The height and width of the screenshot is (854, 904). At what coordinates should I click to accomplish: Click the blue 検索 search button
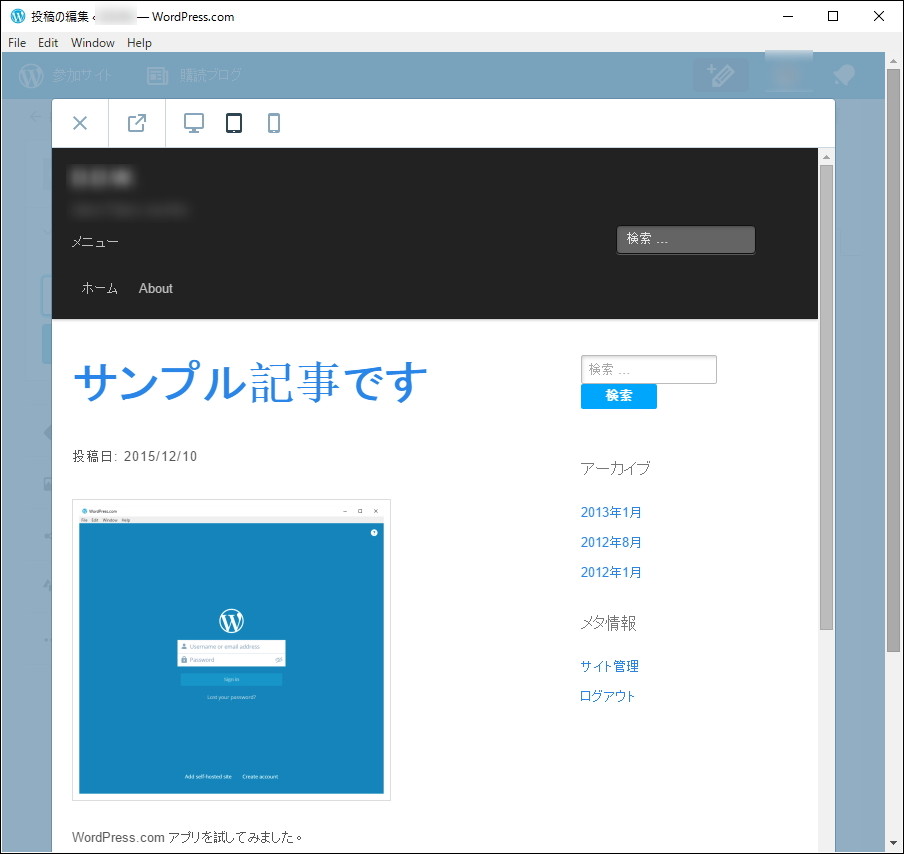coord(618,396)
